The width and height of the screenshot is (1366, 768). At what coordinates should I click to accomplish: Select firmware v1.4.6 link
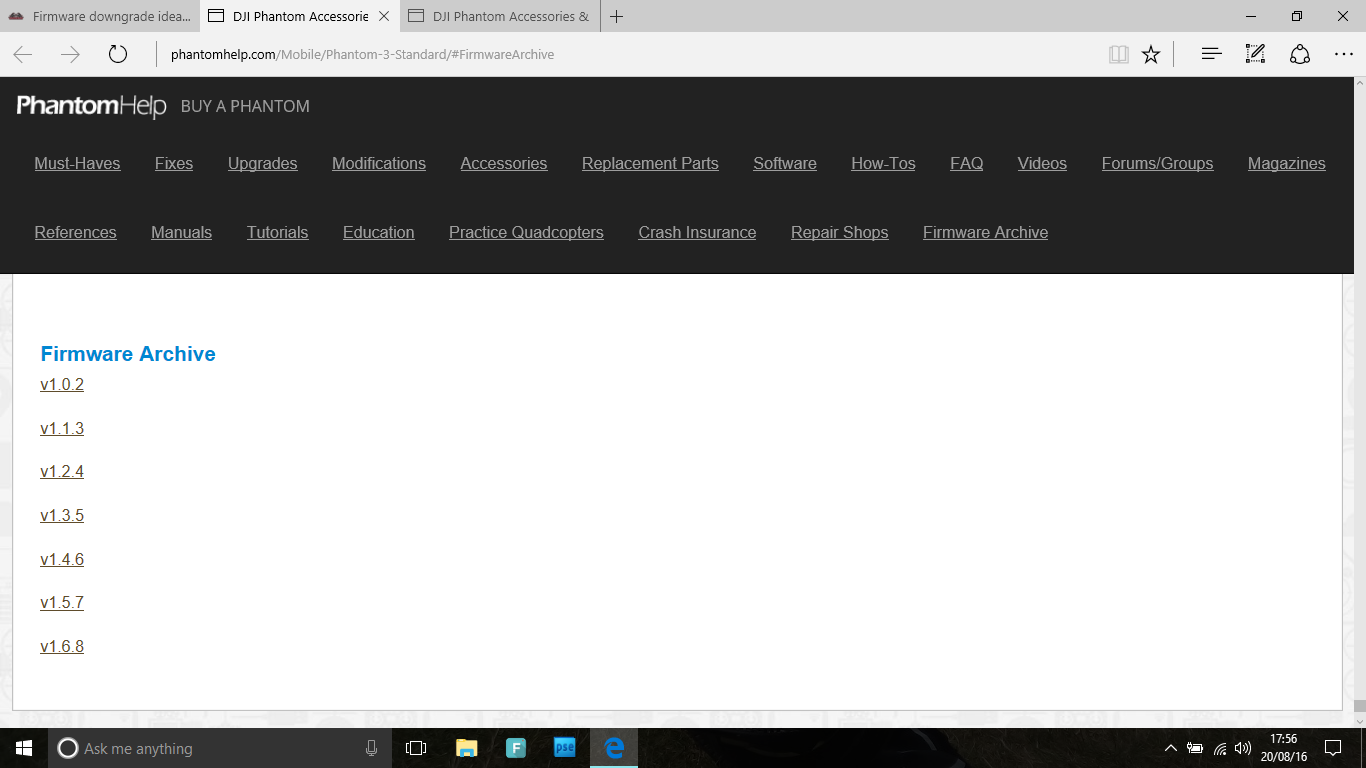(x=62, y=560)
